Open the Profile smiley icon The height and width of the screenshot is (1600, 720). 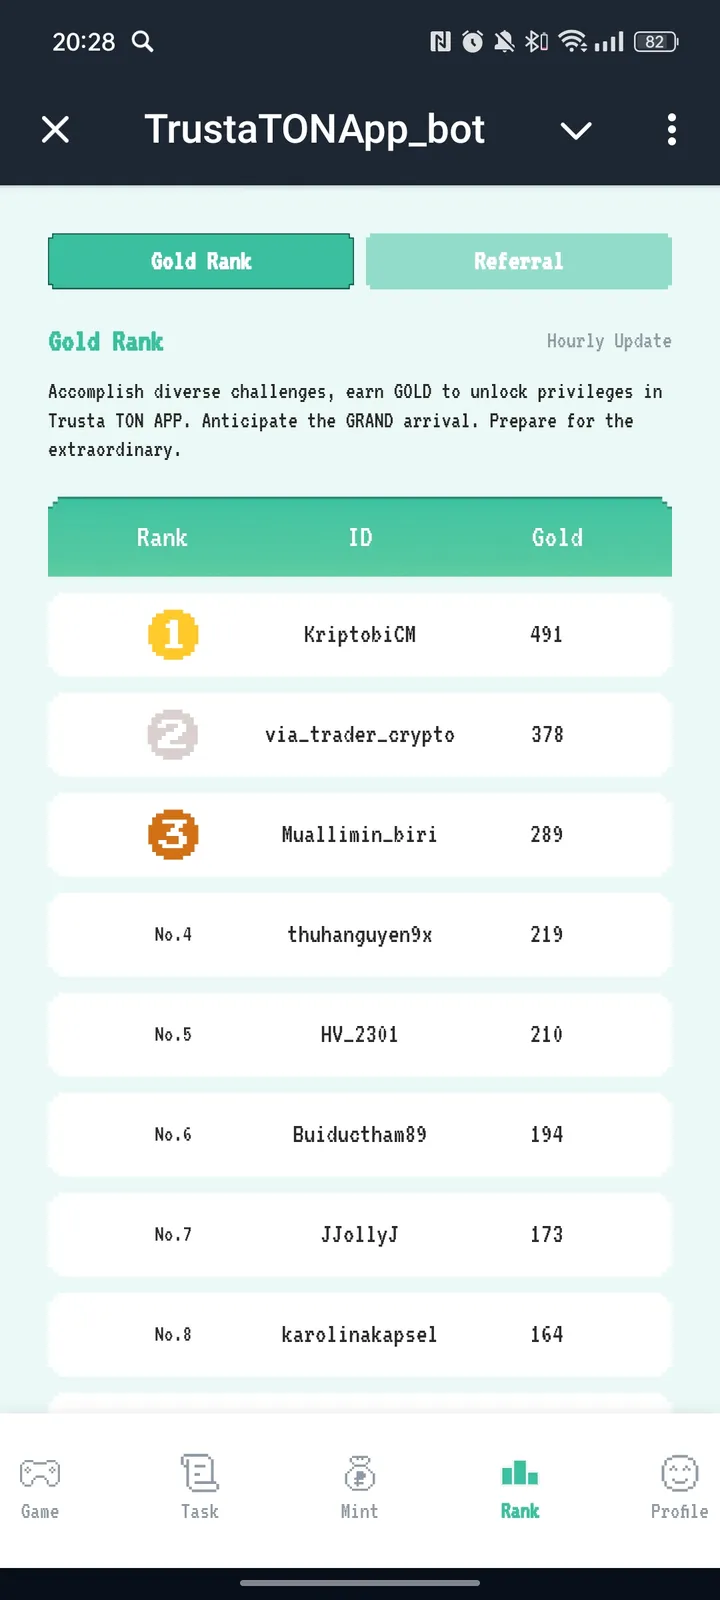679,1472
